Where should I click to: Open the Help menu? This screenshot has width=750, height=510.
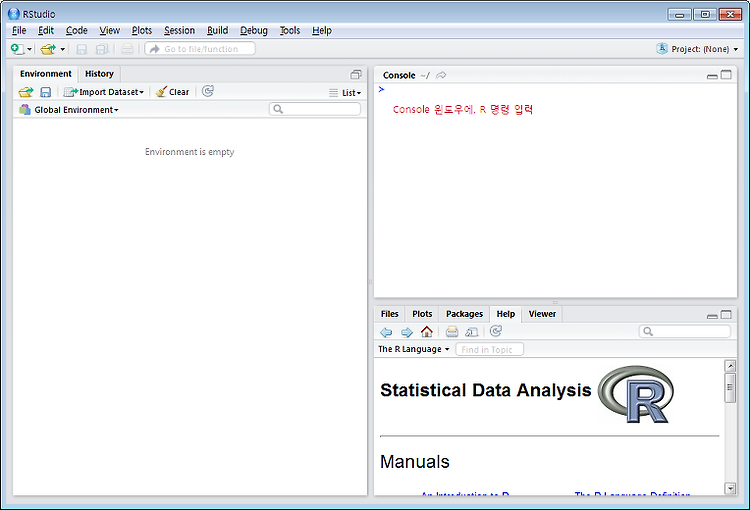click(x=322, y=30)
